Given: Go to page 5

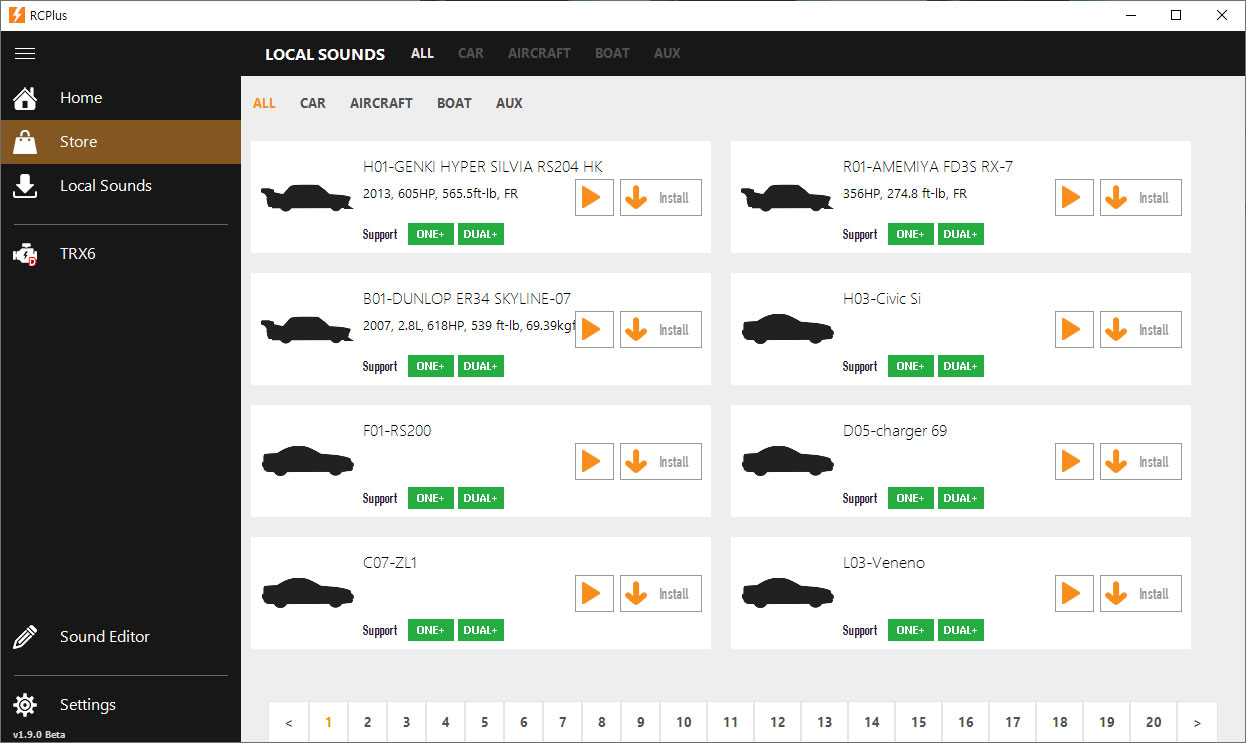Looking at the screenshot, I should tap(484, 722).
